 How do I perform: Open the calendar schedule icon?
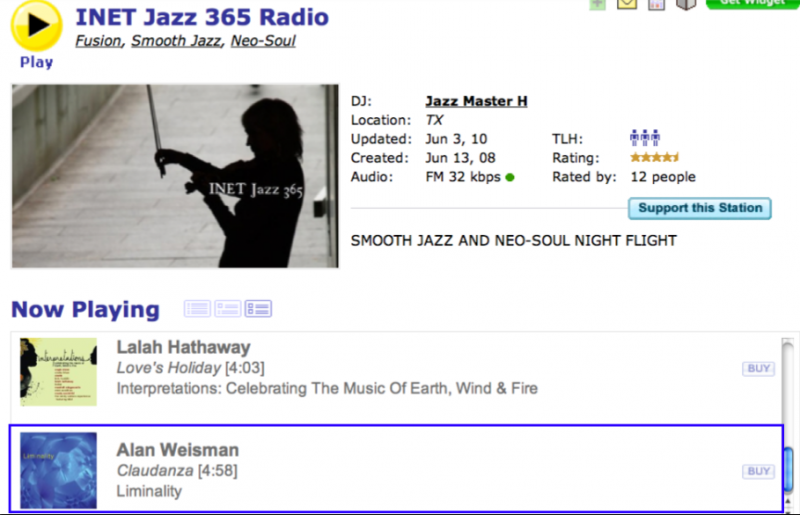(x=656, y=3)
